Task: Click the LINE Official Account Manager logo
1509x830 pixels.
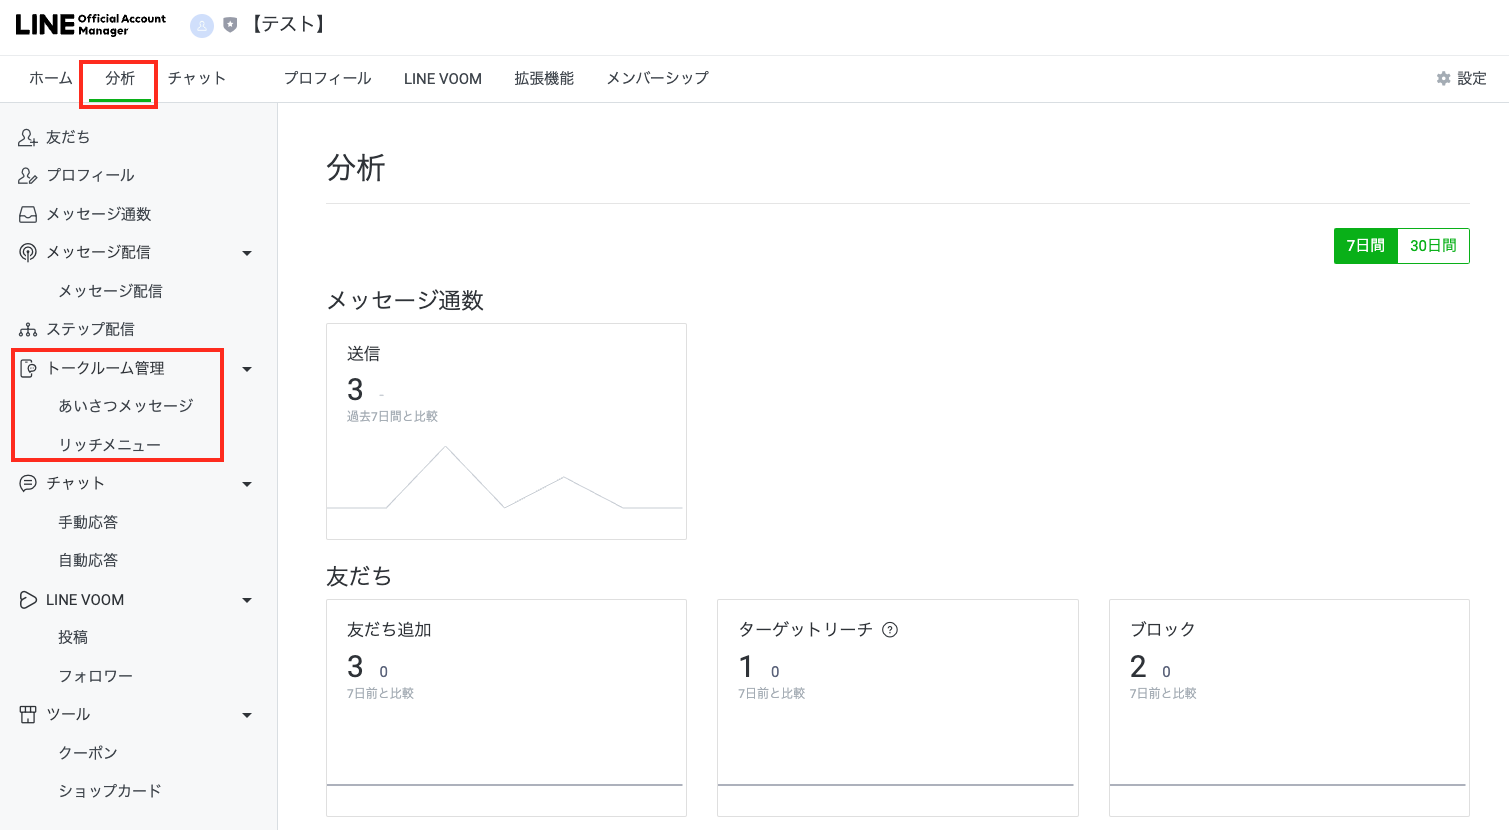Action: 91,25
